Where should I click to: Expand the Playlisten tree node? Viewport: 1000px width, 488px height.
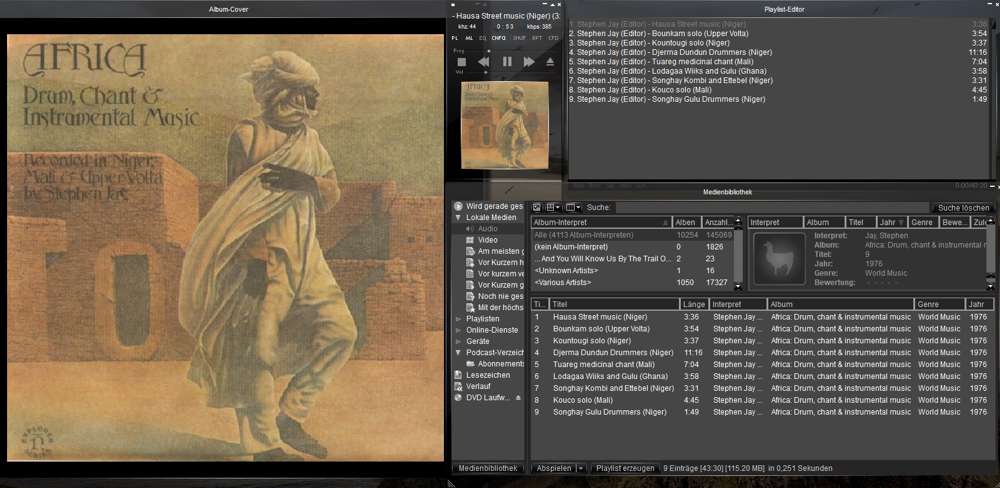[x=459, y=319]
